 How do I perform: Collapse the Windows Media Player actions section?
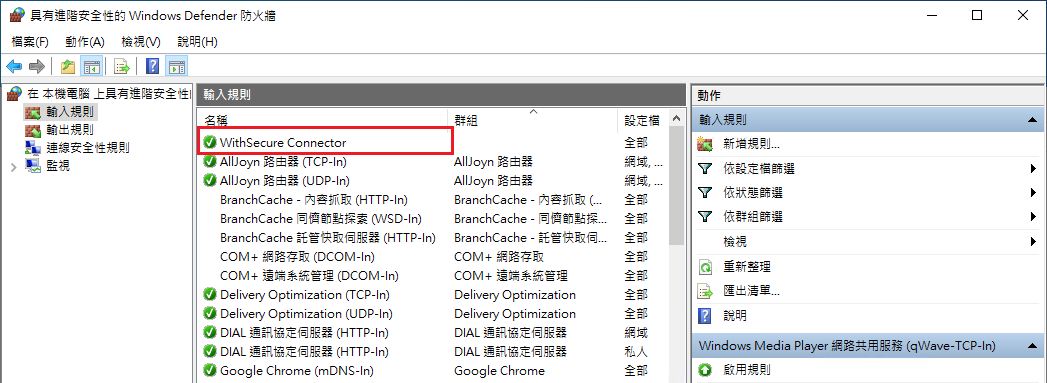click(1032, 346)
